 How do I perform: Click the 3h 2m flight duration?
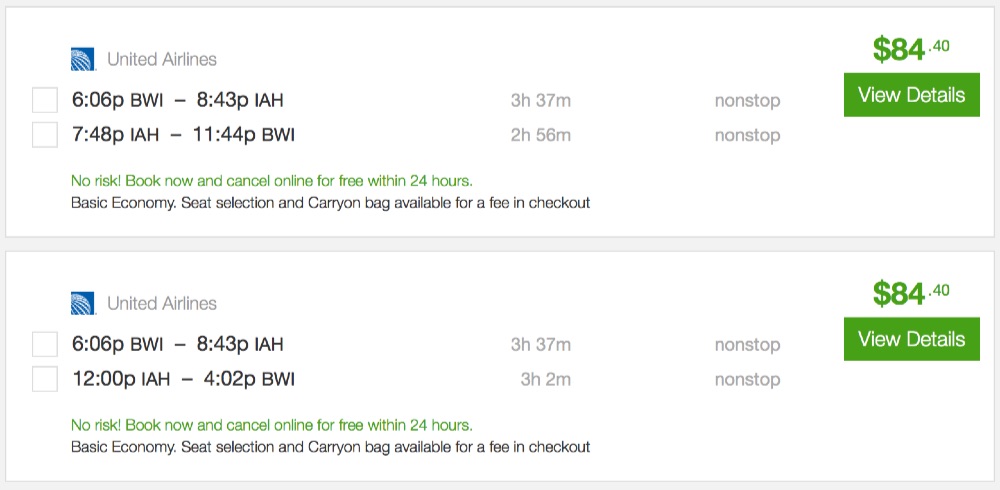545,379
